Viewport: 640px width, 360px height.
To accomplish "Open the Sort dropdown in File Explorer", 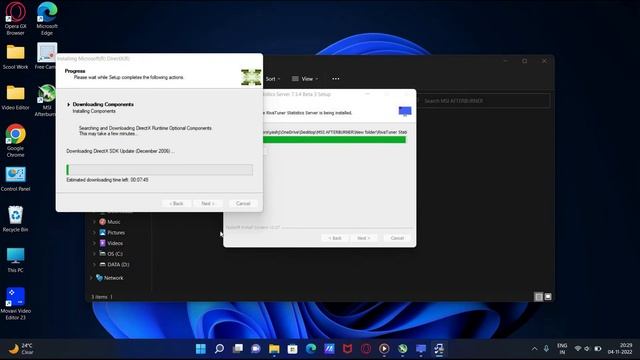I will click(273, 79).
